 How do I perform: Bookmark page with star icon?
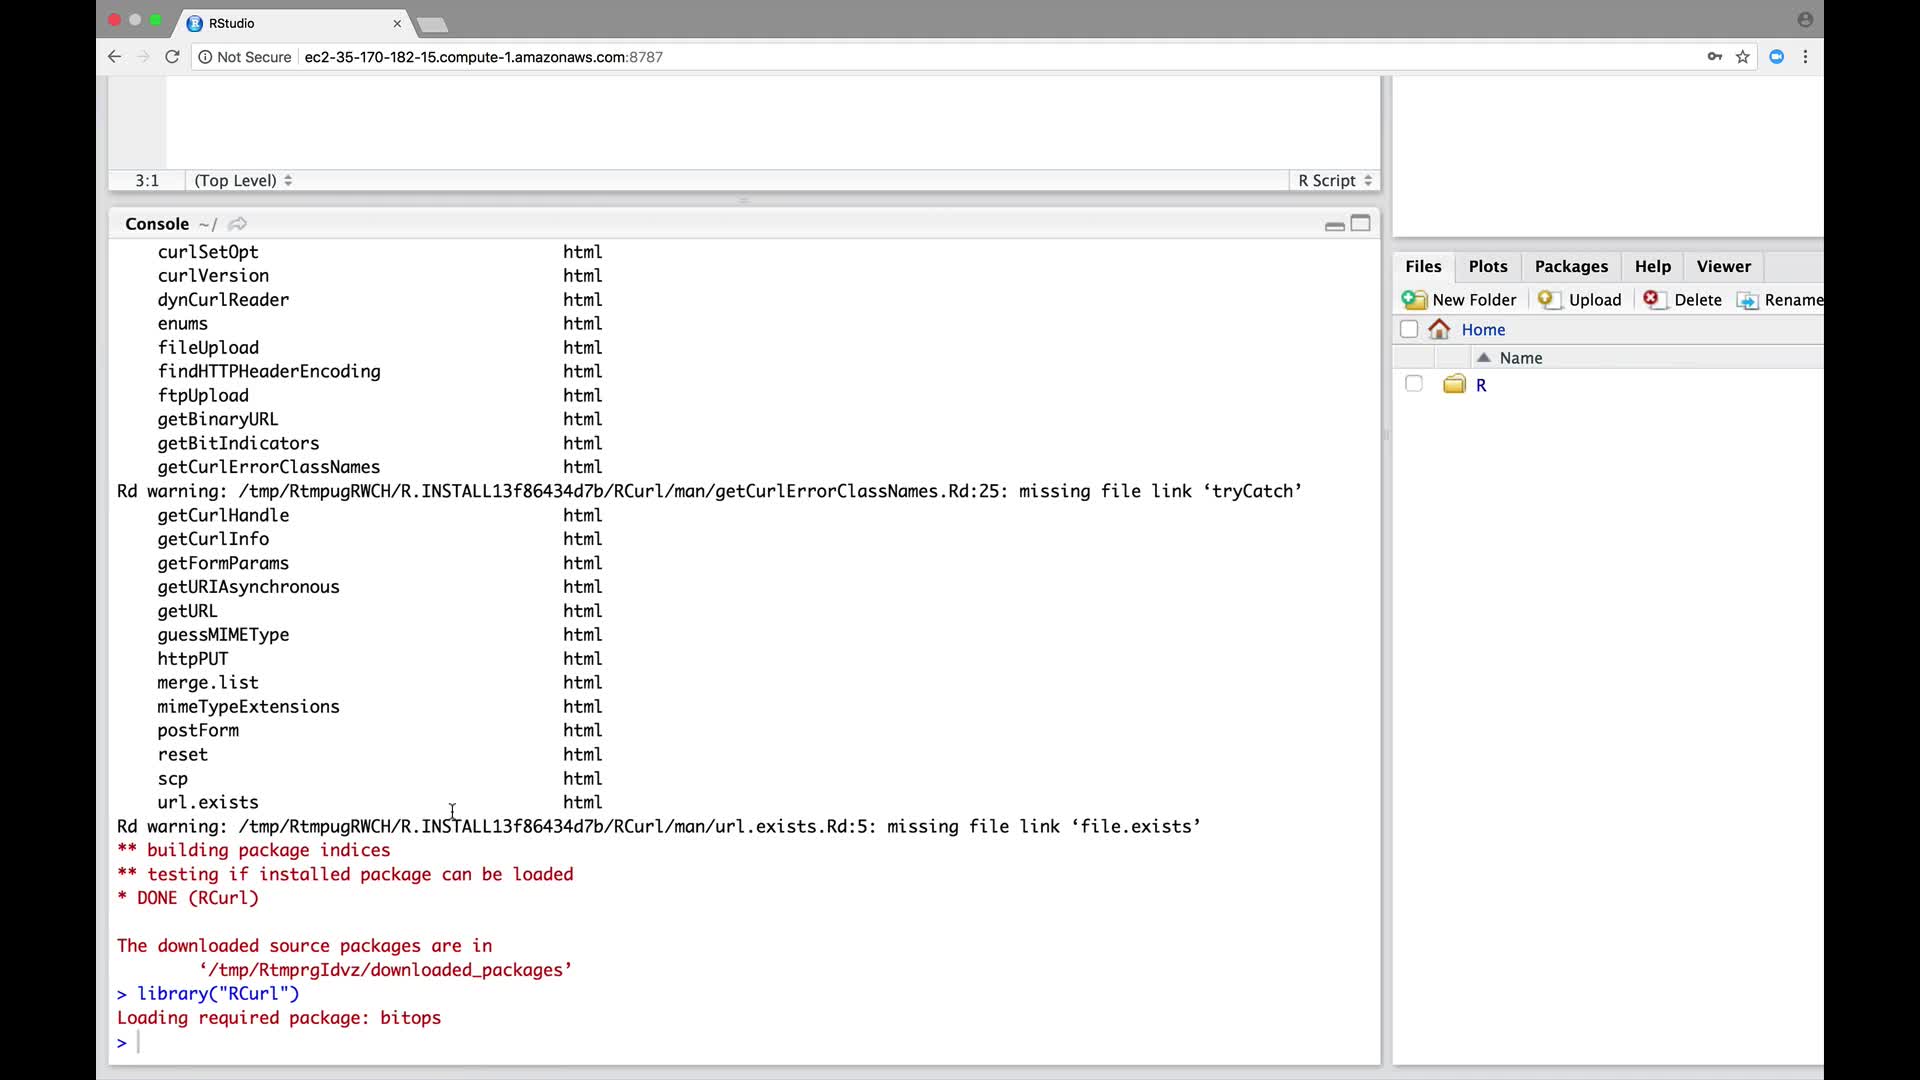(1743, 57)
